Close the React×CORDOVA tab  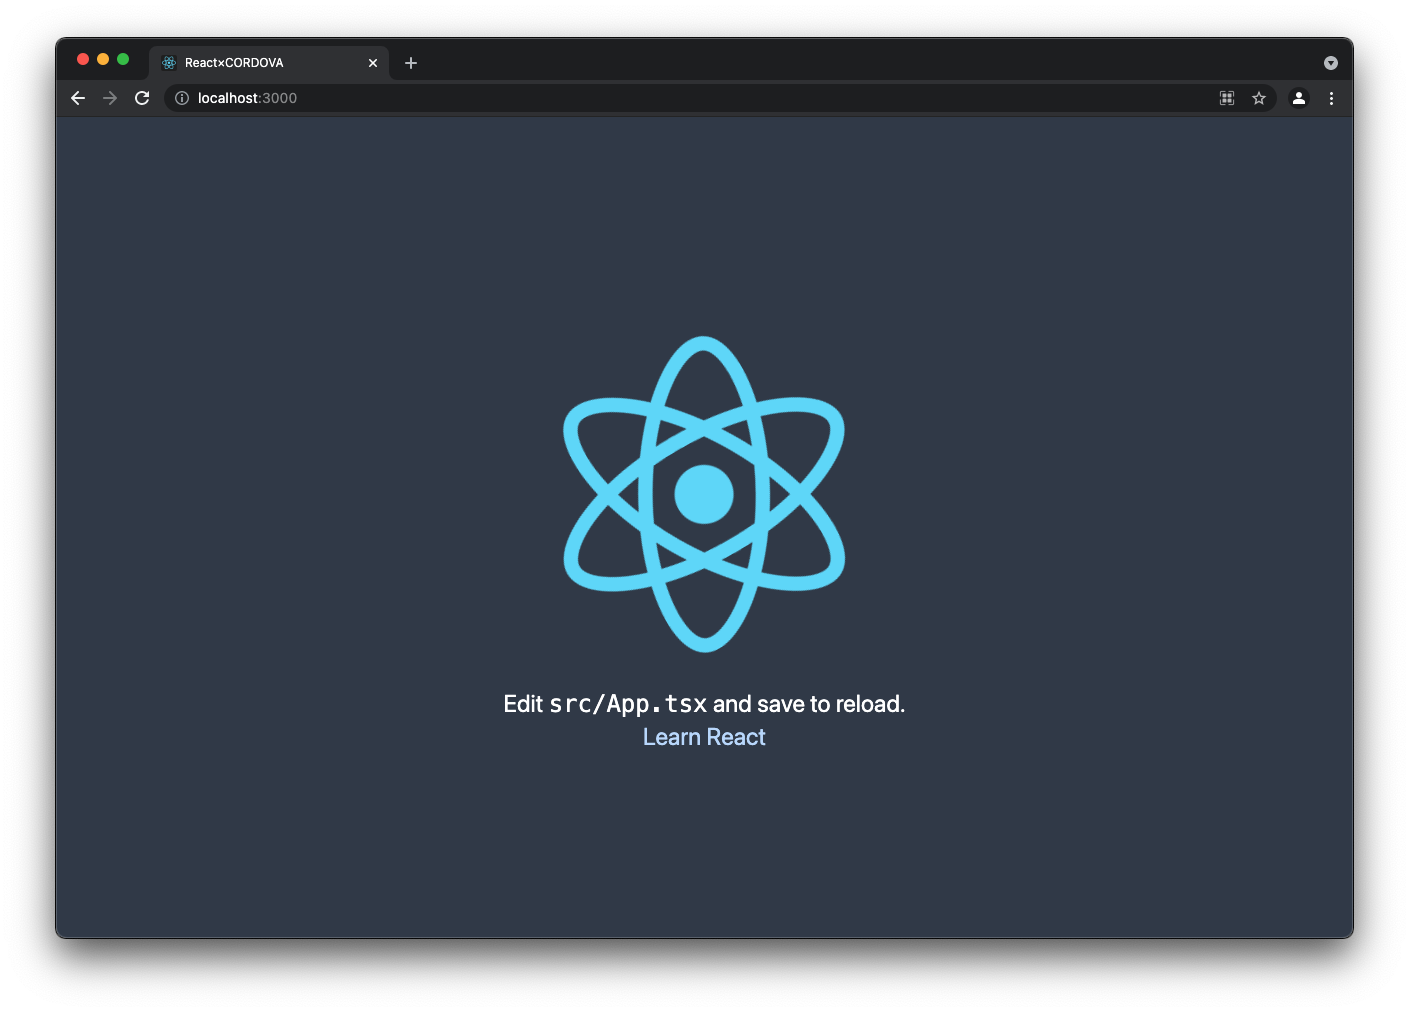click(x=372, y=62)
